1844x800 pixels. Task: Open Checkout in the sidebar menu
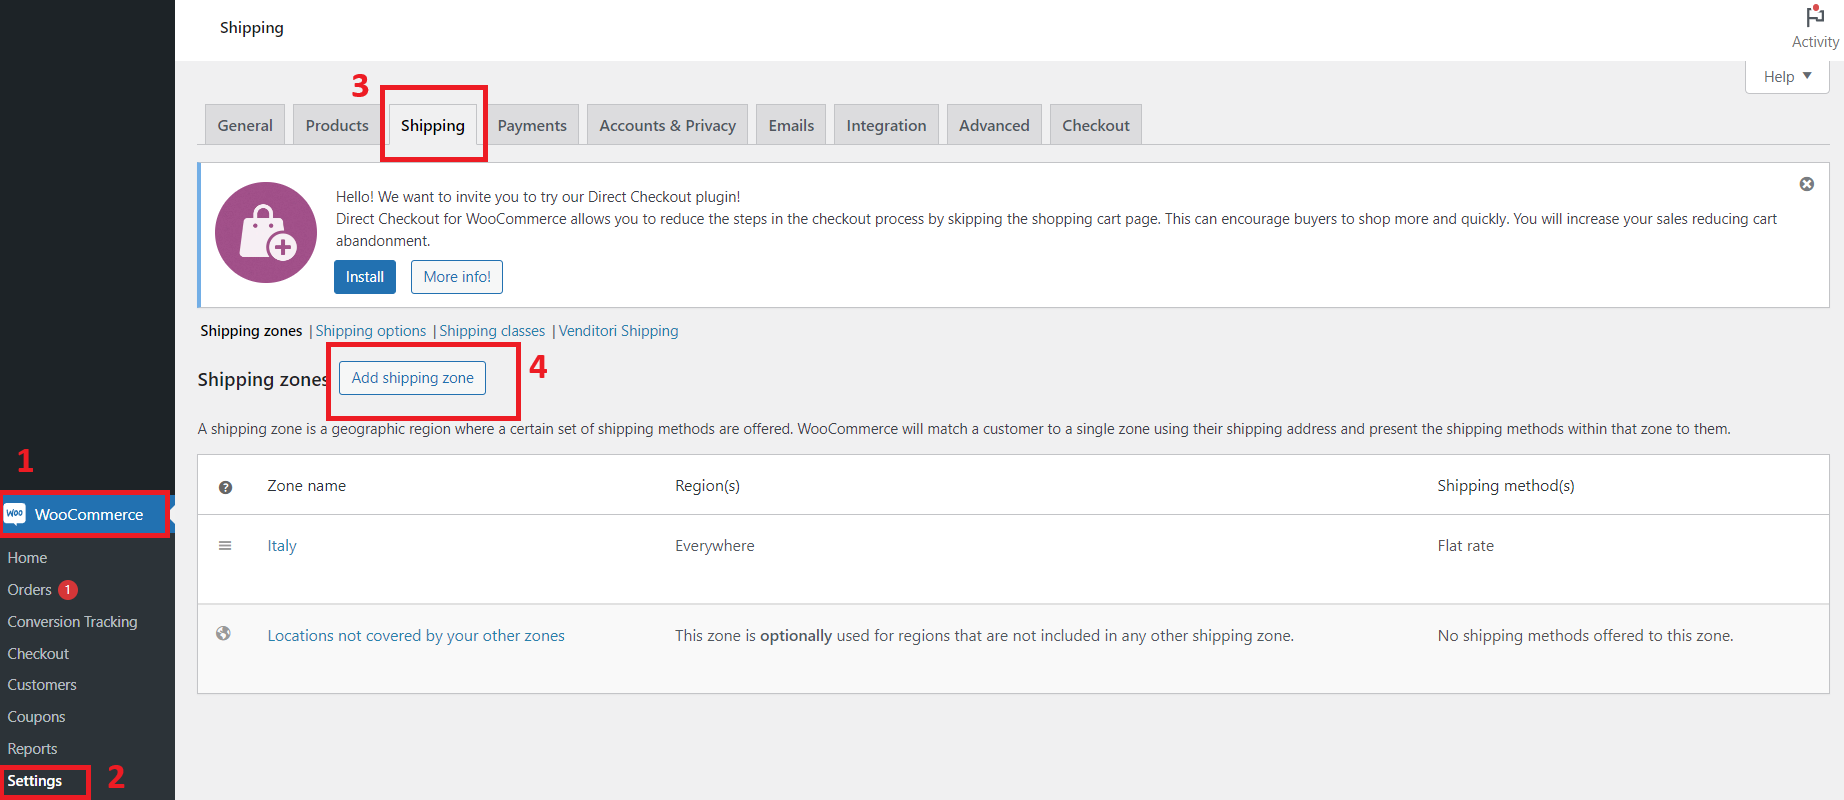[38, 654]
